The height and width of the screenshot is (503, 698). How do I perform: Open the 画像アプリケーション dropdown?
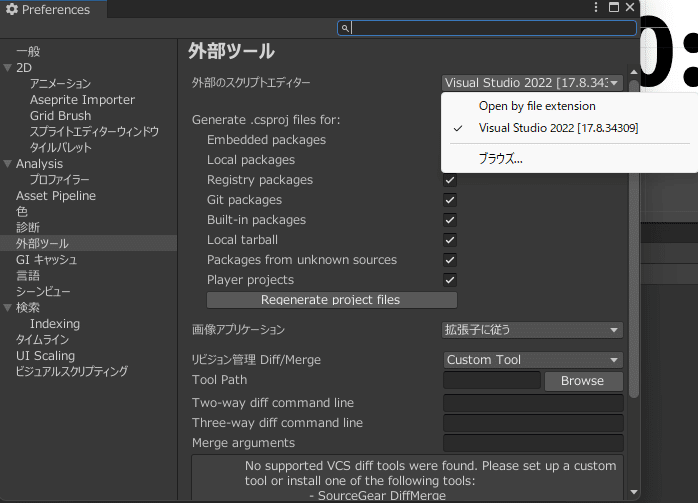tap(532, 330)
